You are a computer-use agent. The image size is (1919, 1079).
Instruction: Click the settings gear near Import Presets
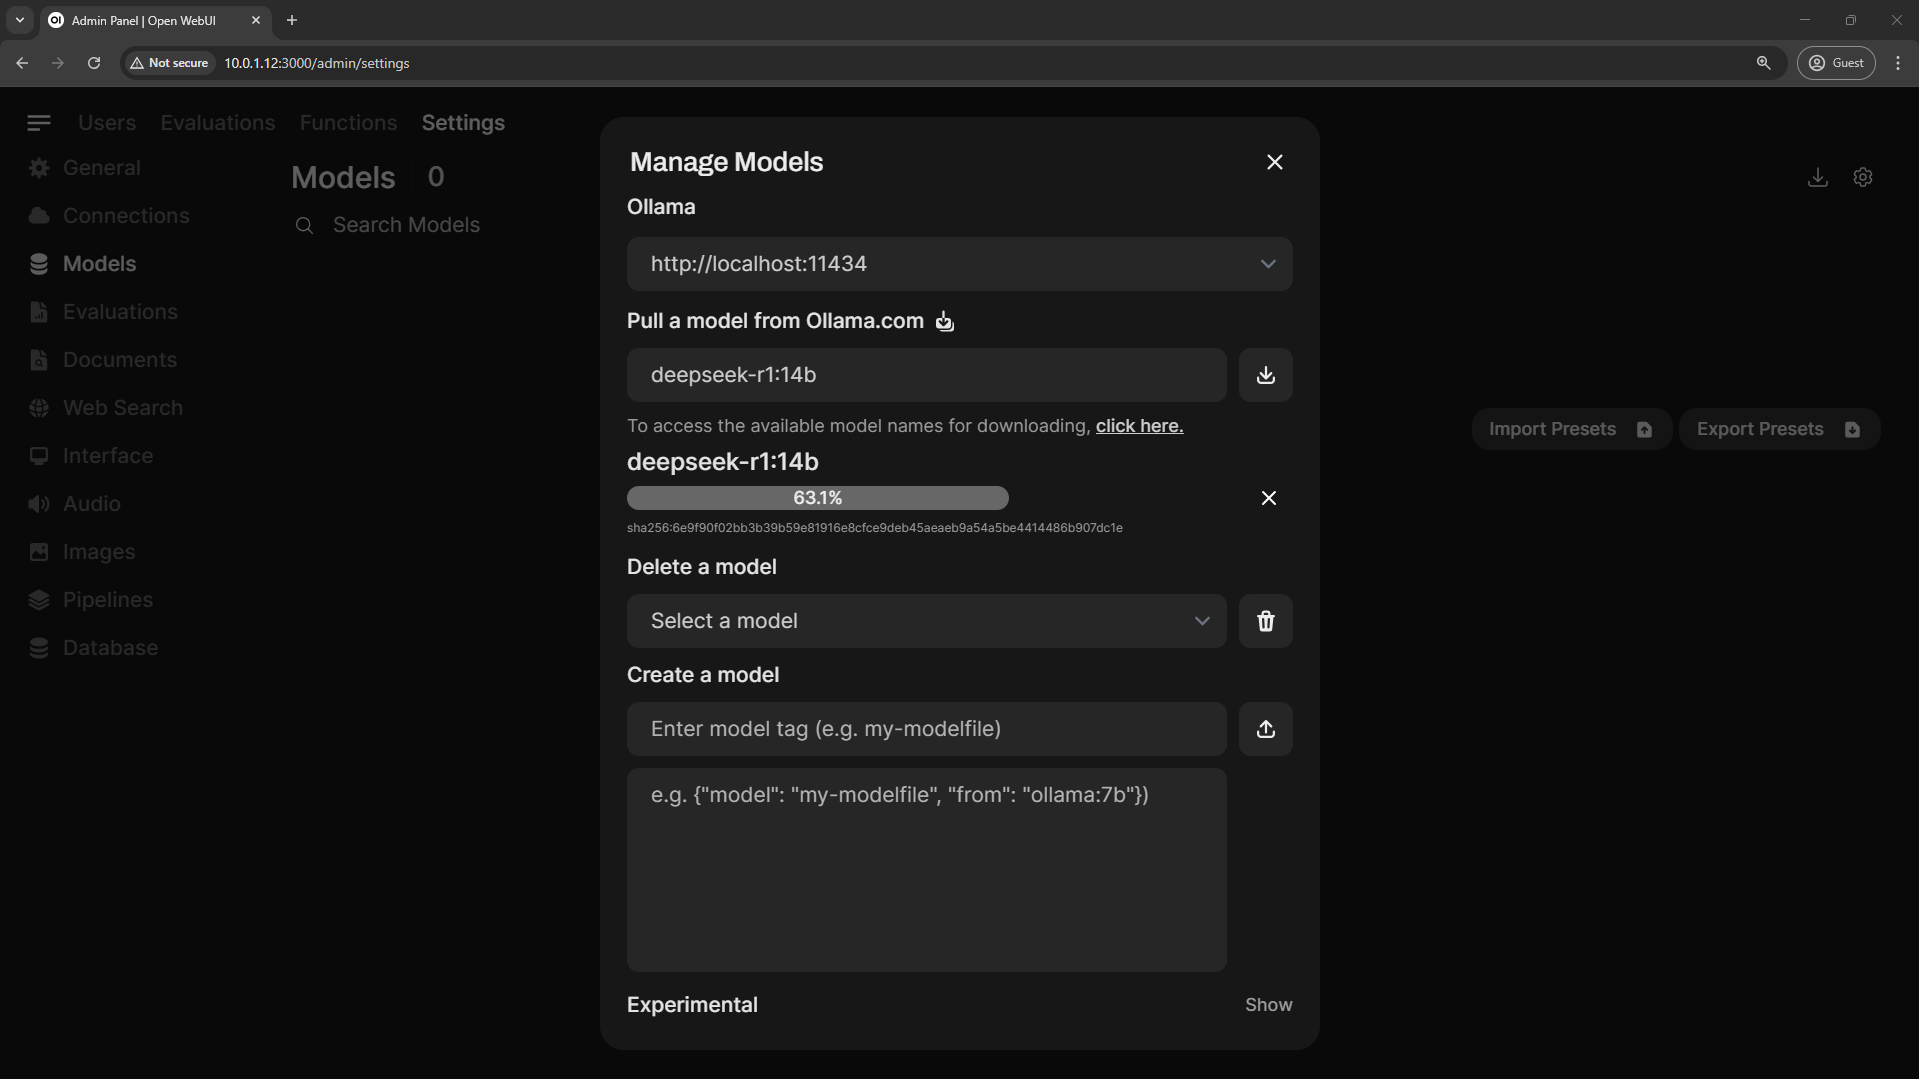click(x=1862, y=176)
